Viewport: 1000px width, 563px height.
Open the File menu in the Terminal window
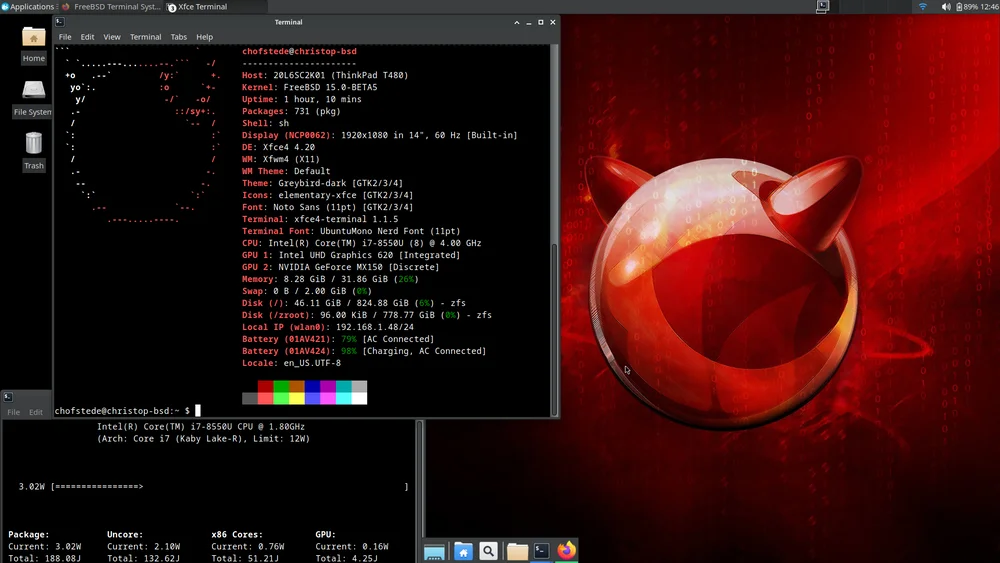point(65,37)
